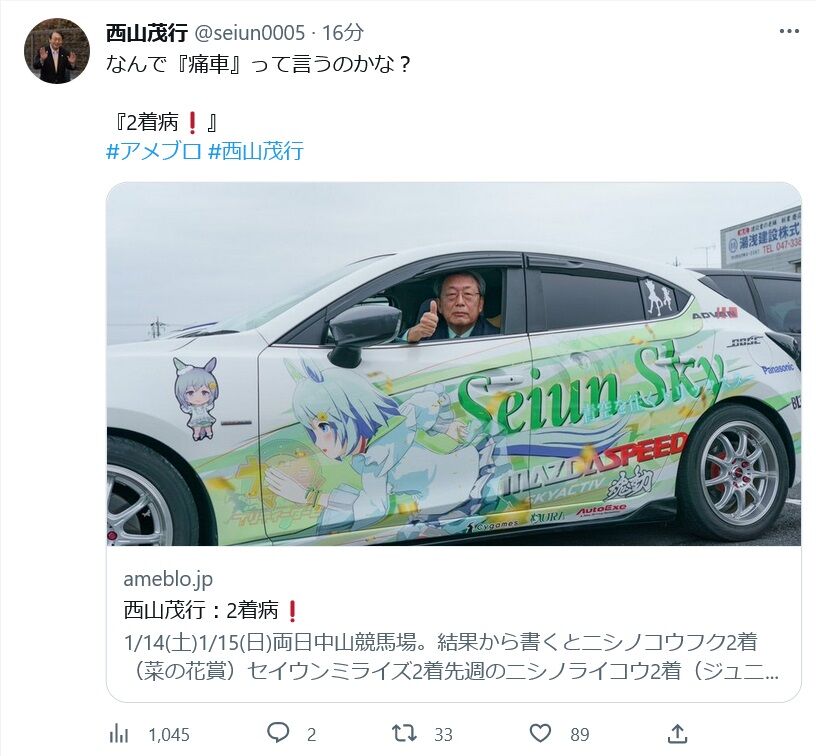The image size is (816, 756).
Task: Open the three-dot more options menu
Action: tap(789, 32)
